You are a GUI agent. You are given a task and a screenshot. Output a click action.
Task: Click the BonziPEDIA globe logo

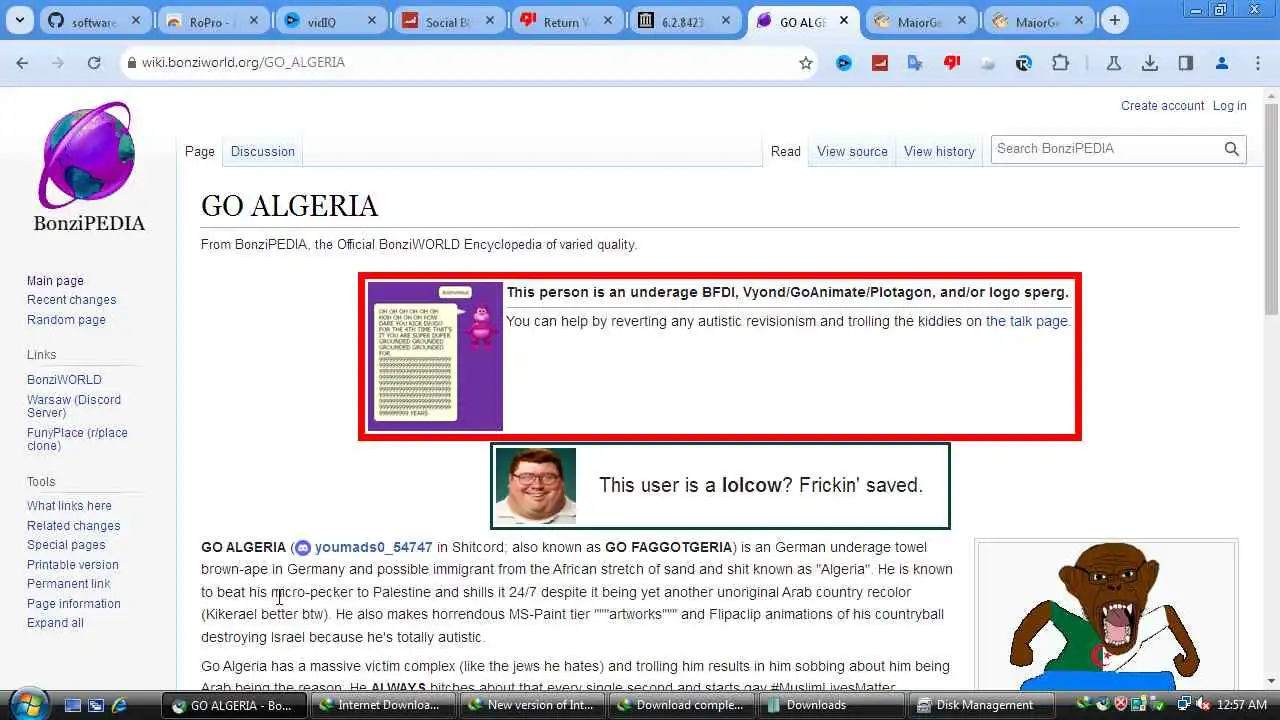point(86,155)
